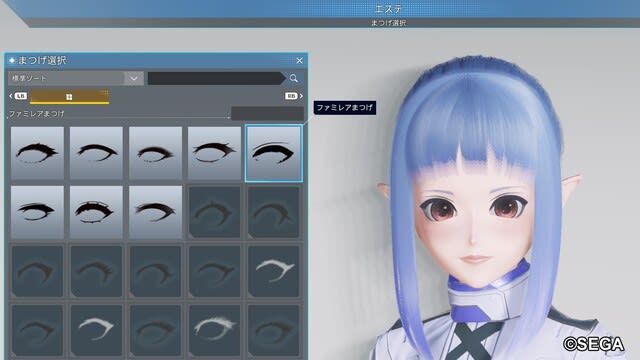Click the dark box right of item name

(x=267, y=113)
